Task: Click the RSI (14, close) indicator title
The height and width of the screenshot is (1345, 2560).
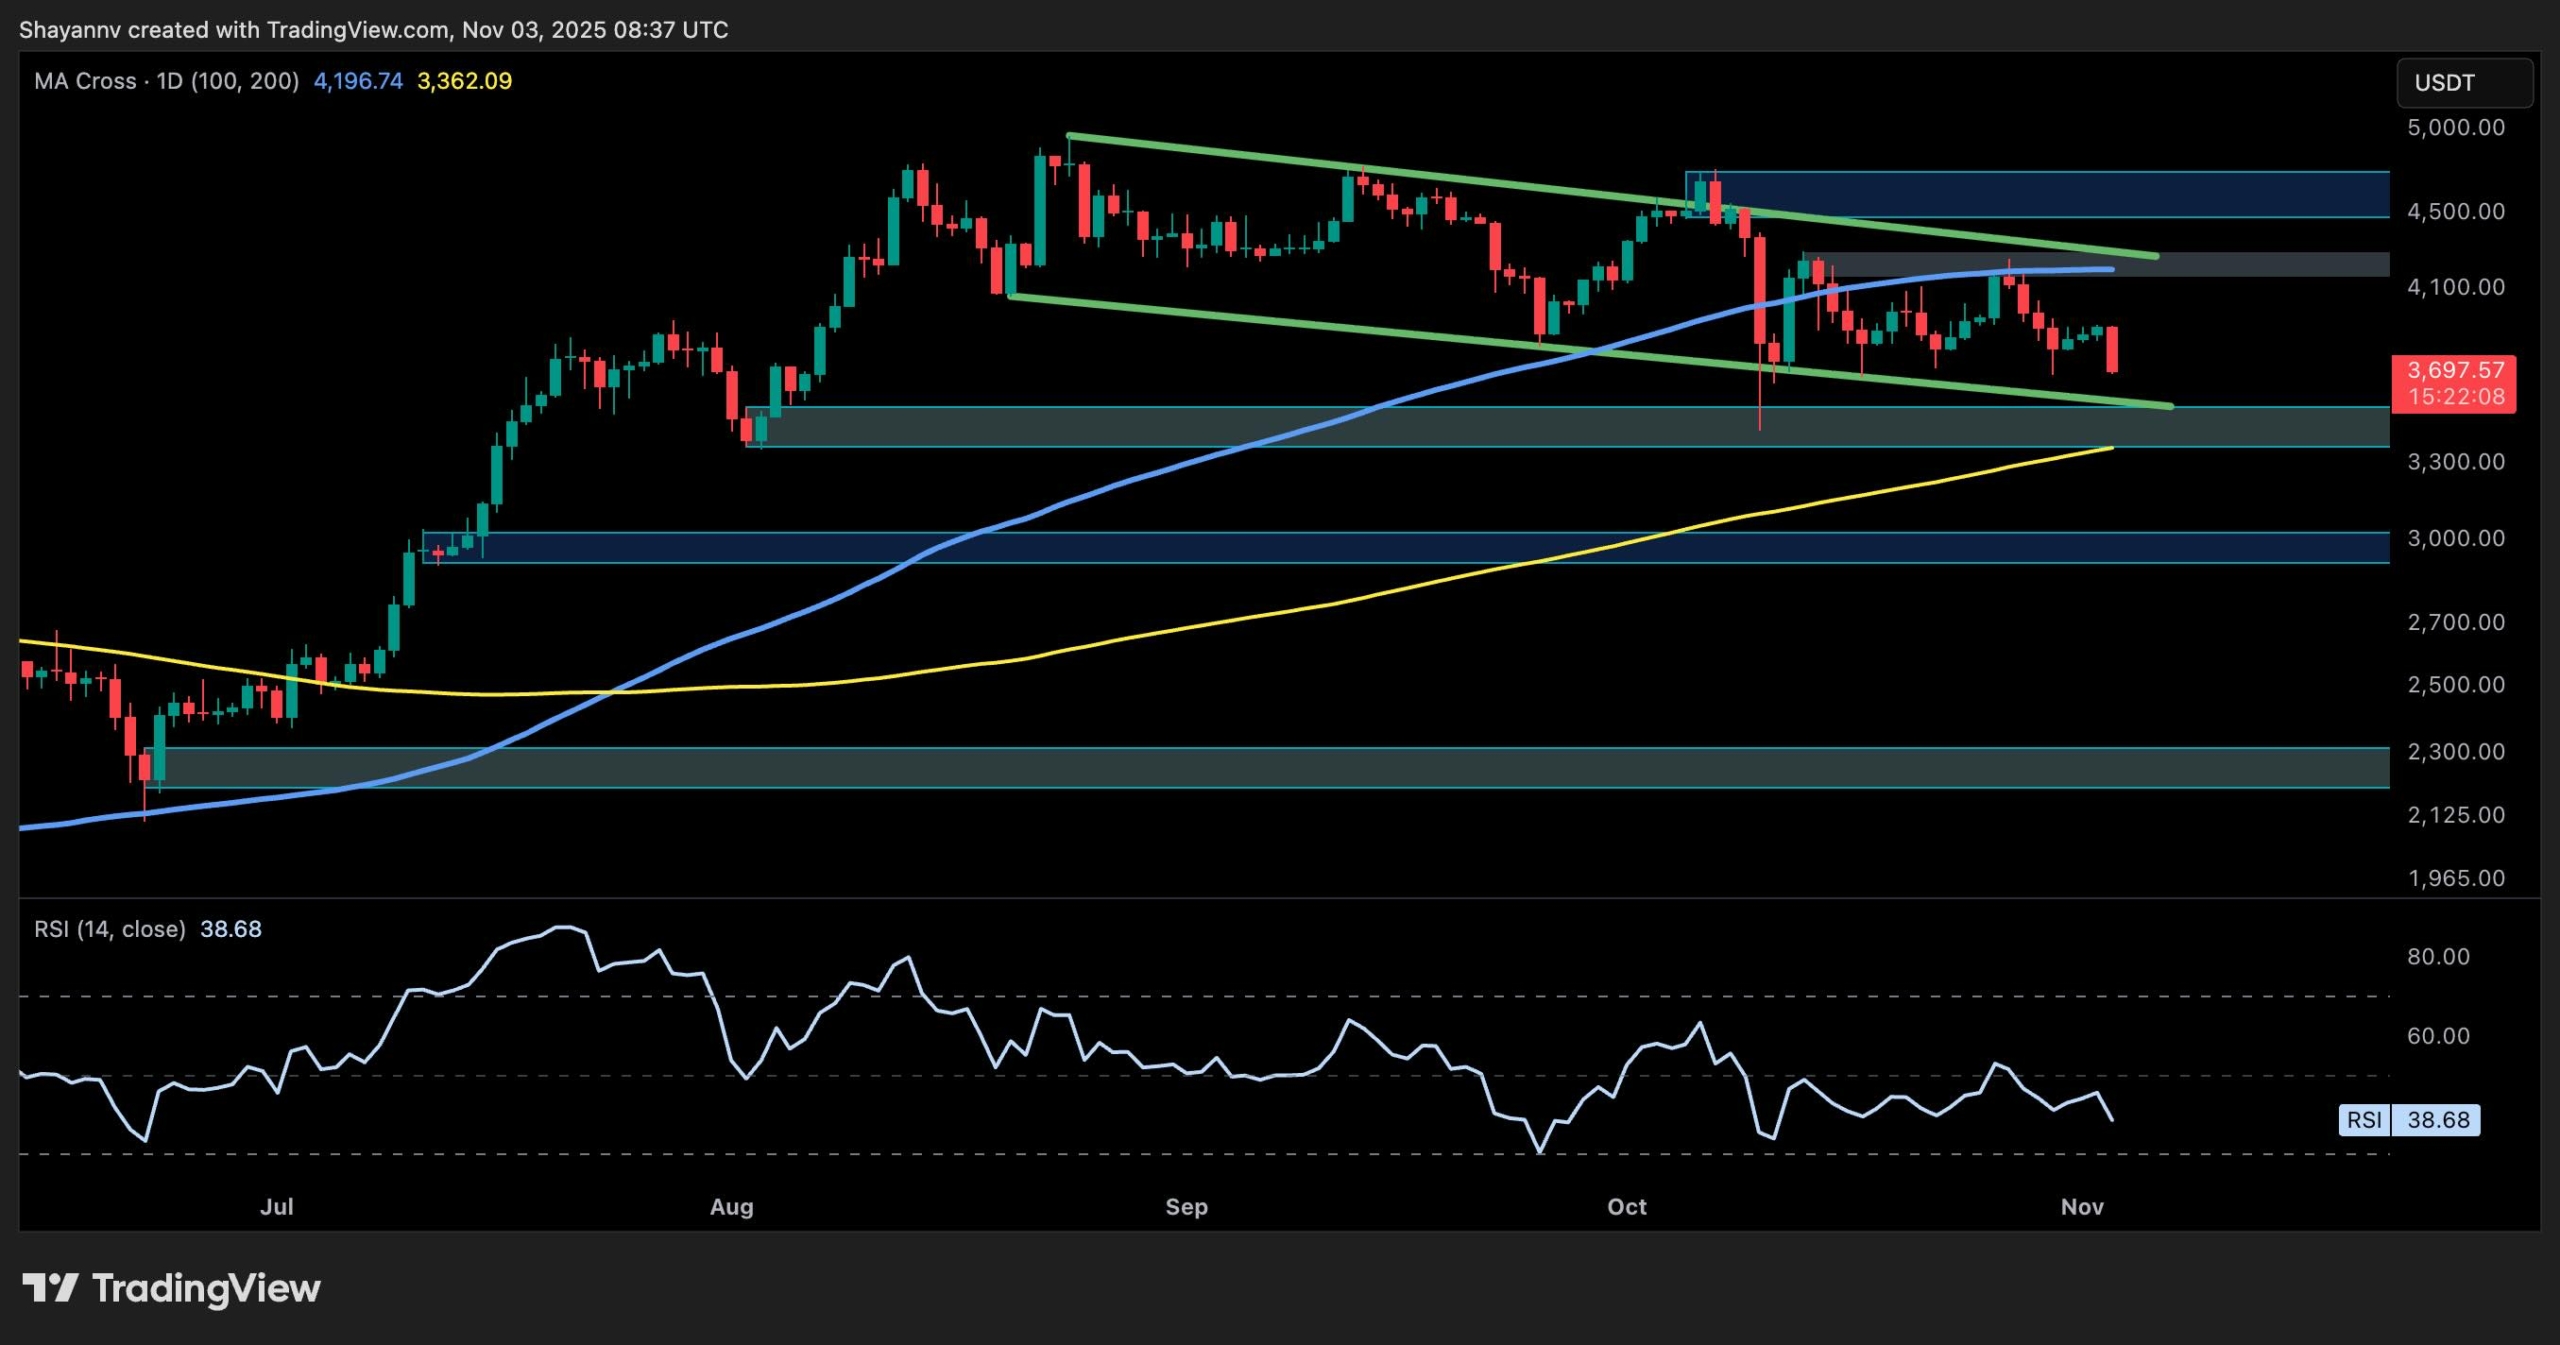Action: coord(110,929)
